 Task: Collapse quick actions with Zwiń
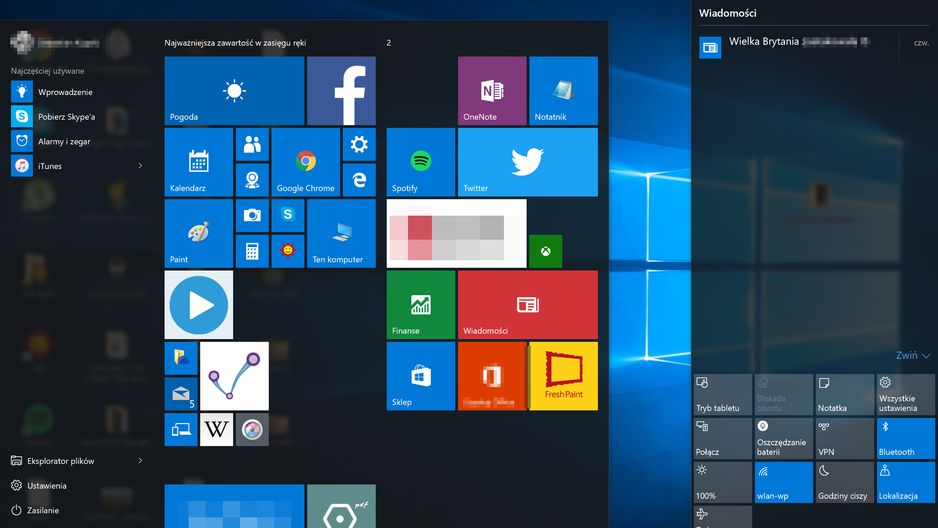912,355
